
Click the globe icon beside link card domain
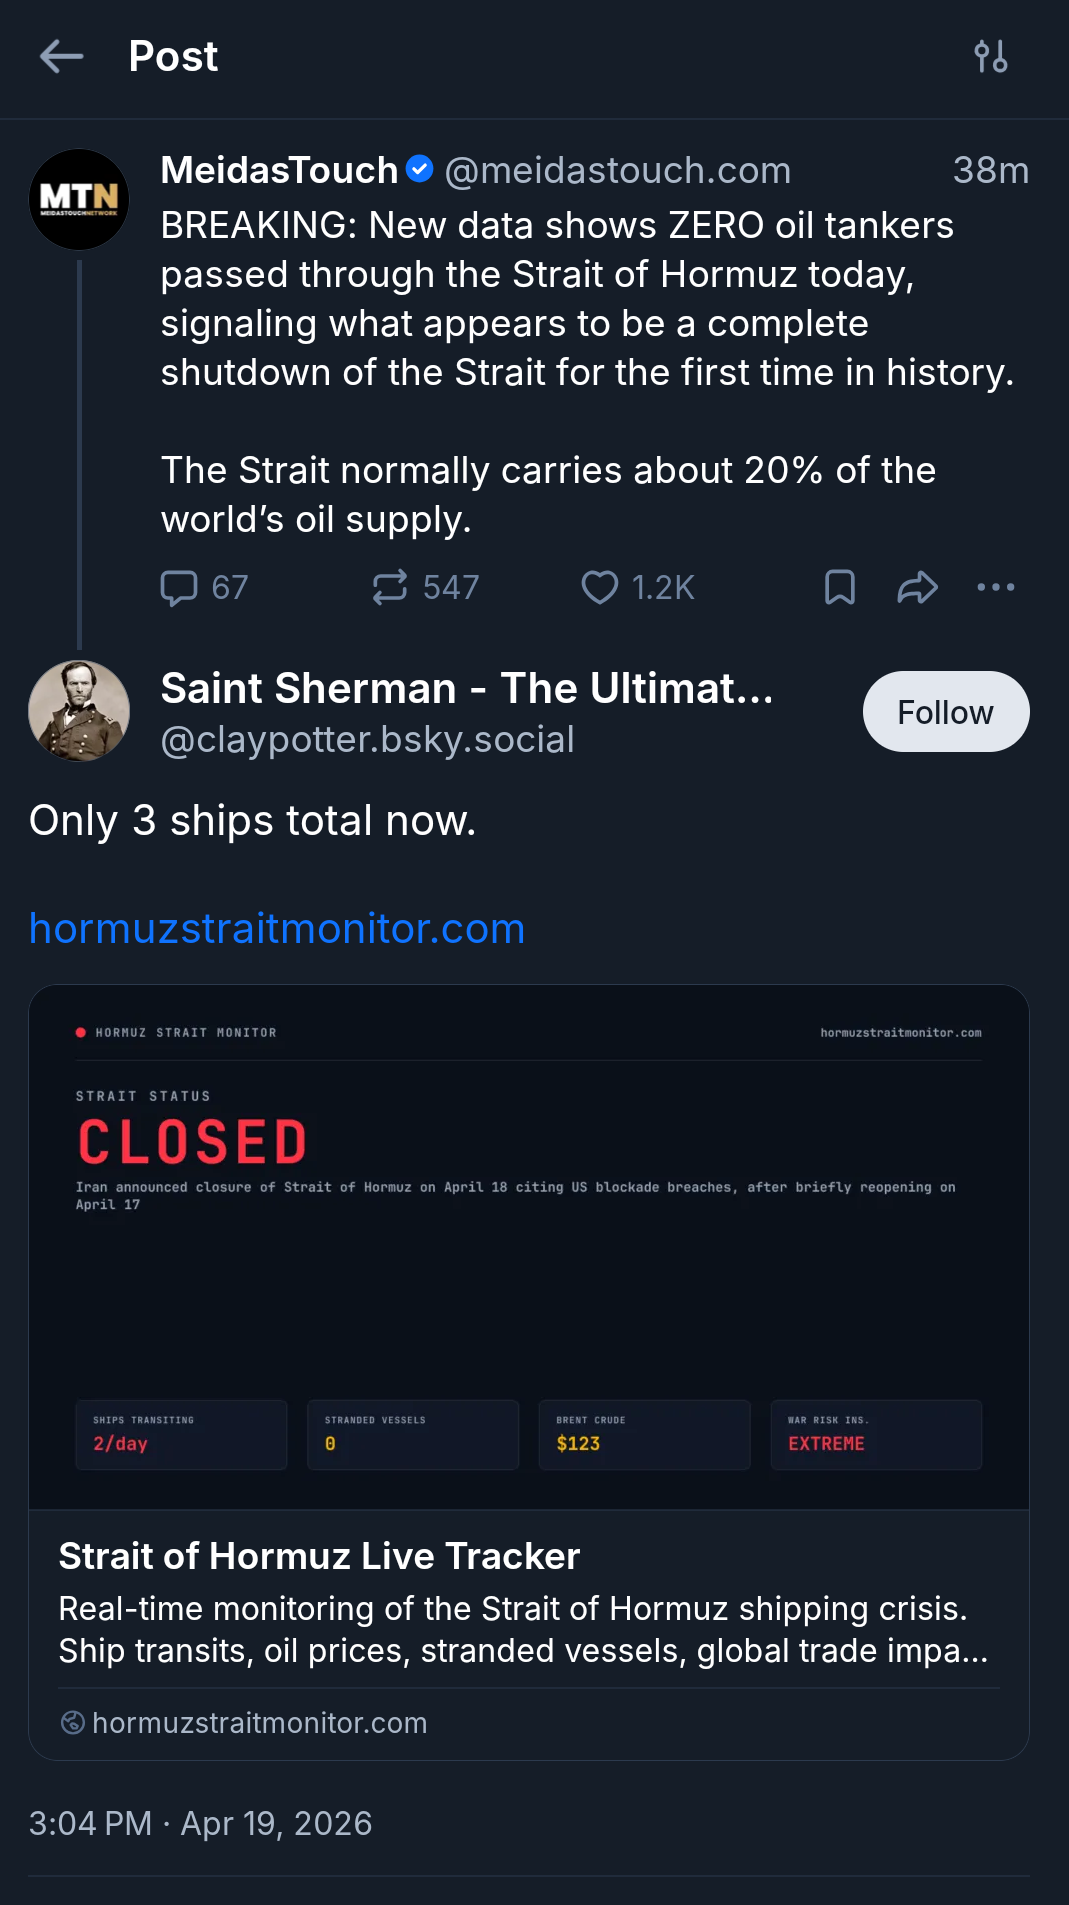point(73,1722)
